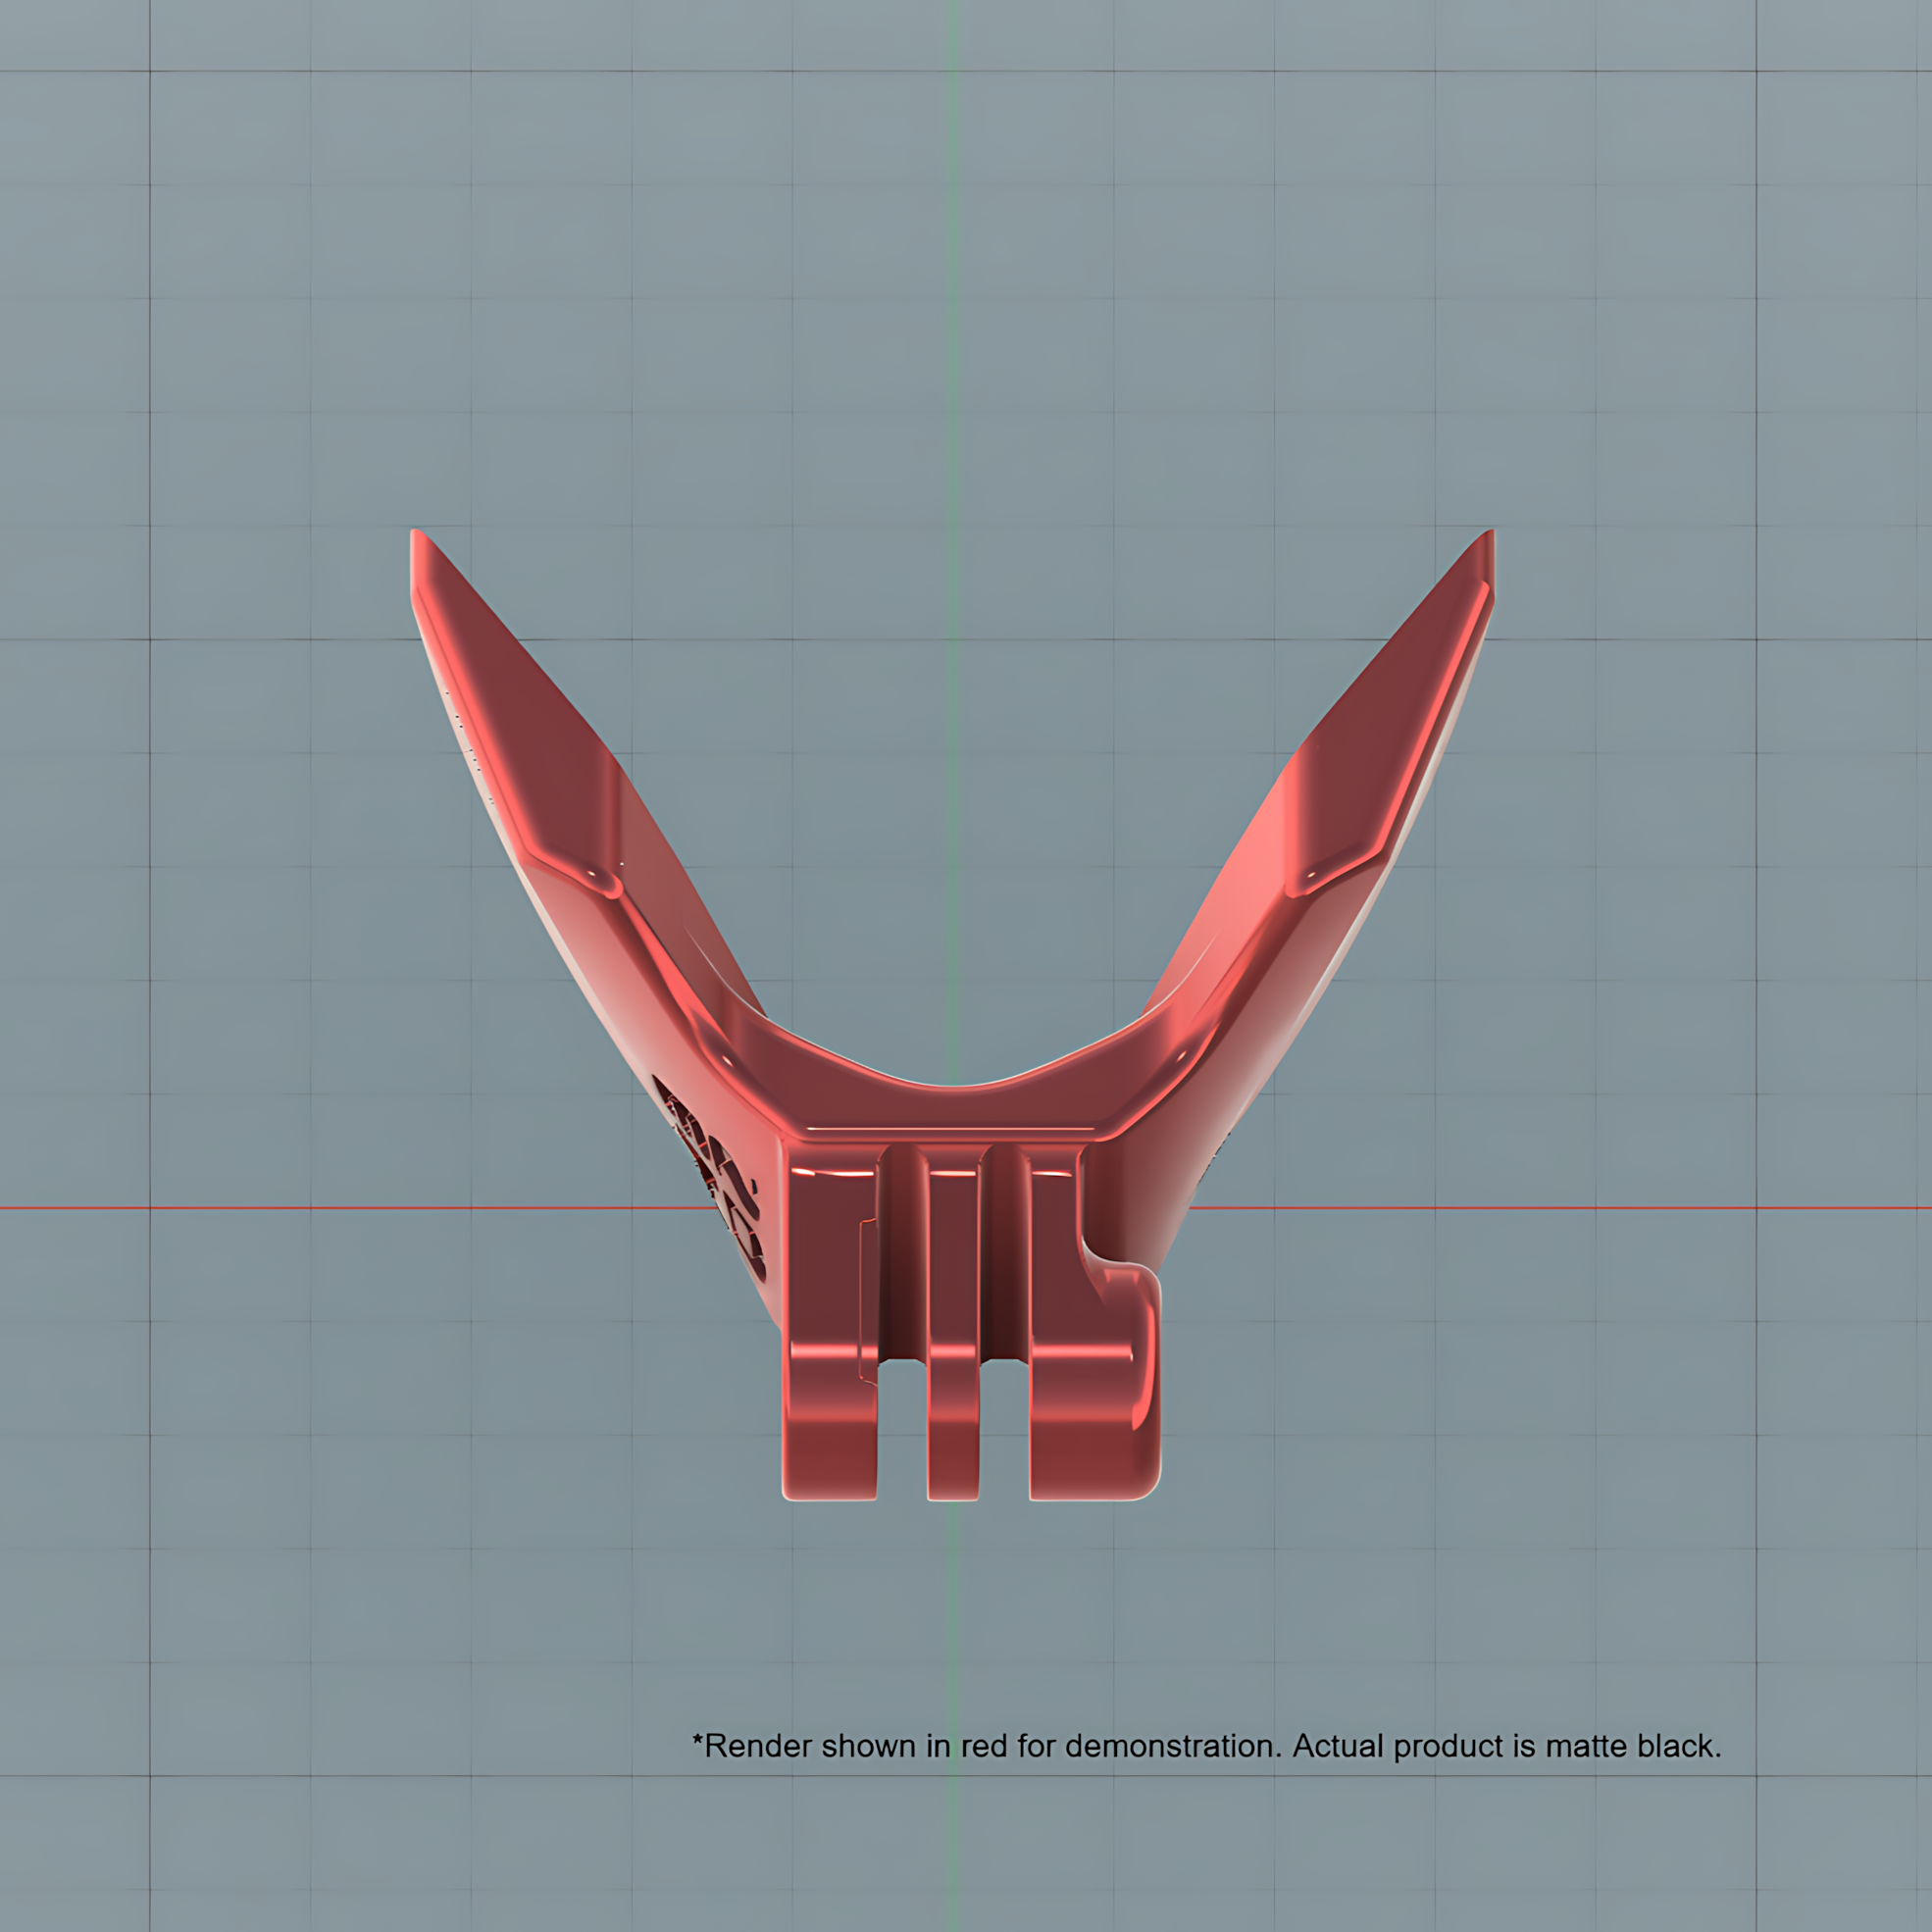The image size is (1932, 1932).
Task: Click the render disclaimer caption text
Action: coord(1207,1746)
